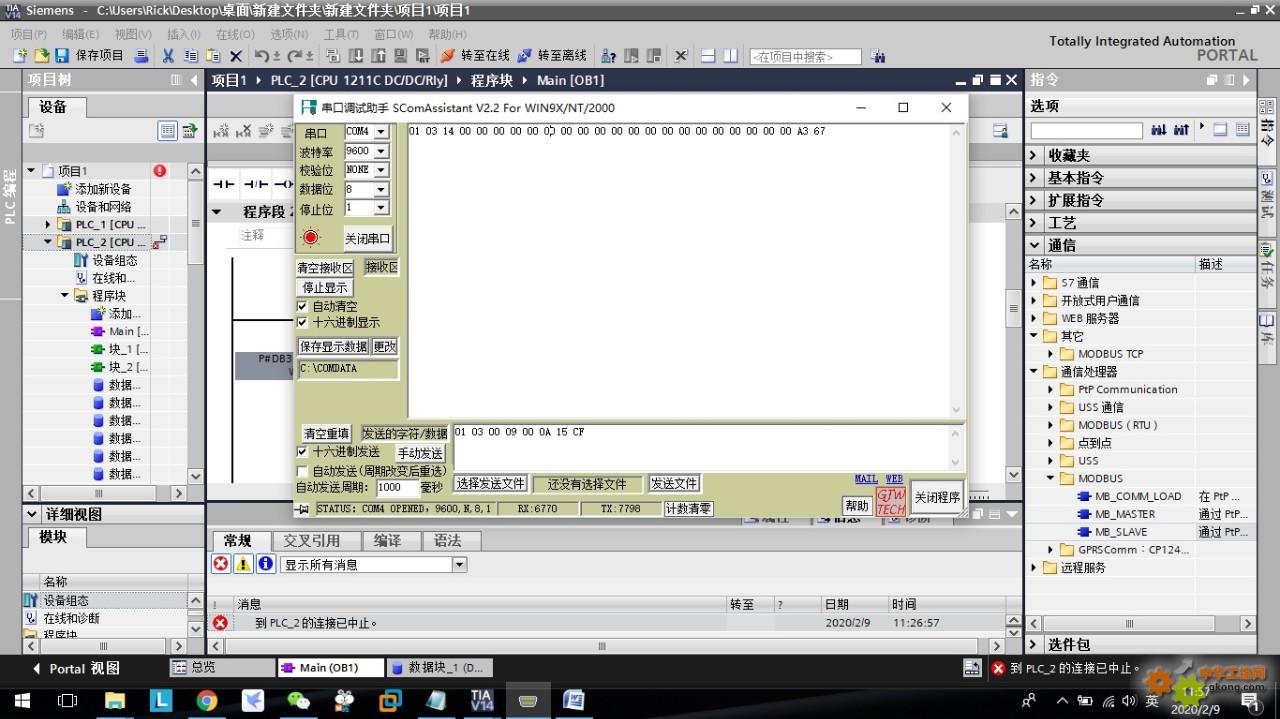The width and height of the screenshot is (1280, 719).
Task: Click the 手动发送 button
Action: [x=420, y=453]
